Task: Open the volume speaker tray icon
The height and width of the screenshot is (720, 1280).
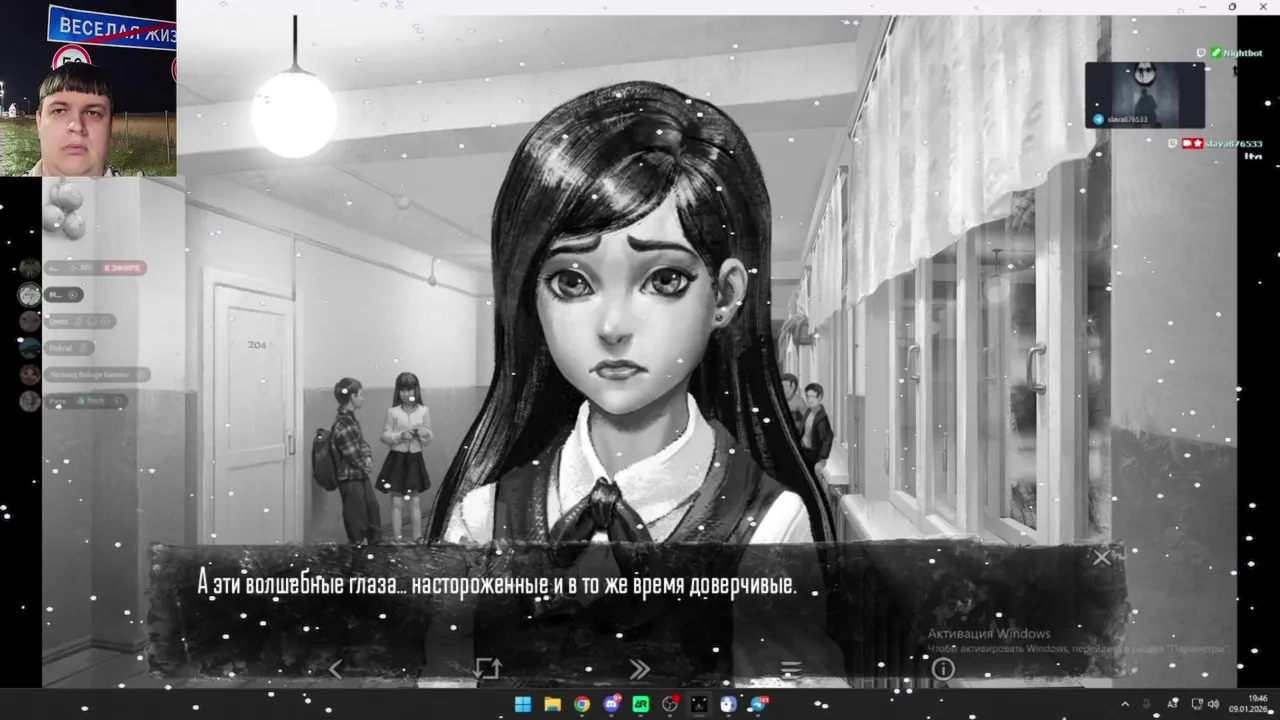Action: point(1213,704)
